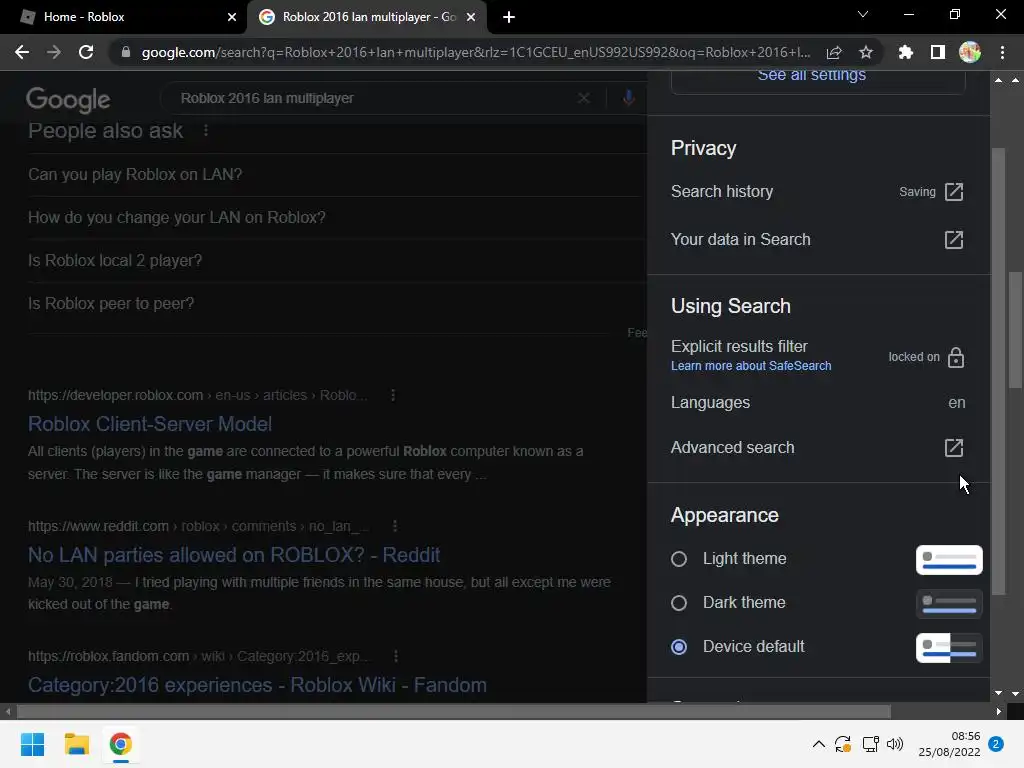Expand 'Can you play Roblox on LAN?'
This screenshot has height=768, width=1024.
pyautogui.click(x=336, y=174)
